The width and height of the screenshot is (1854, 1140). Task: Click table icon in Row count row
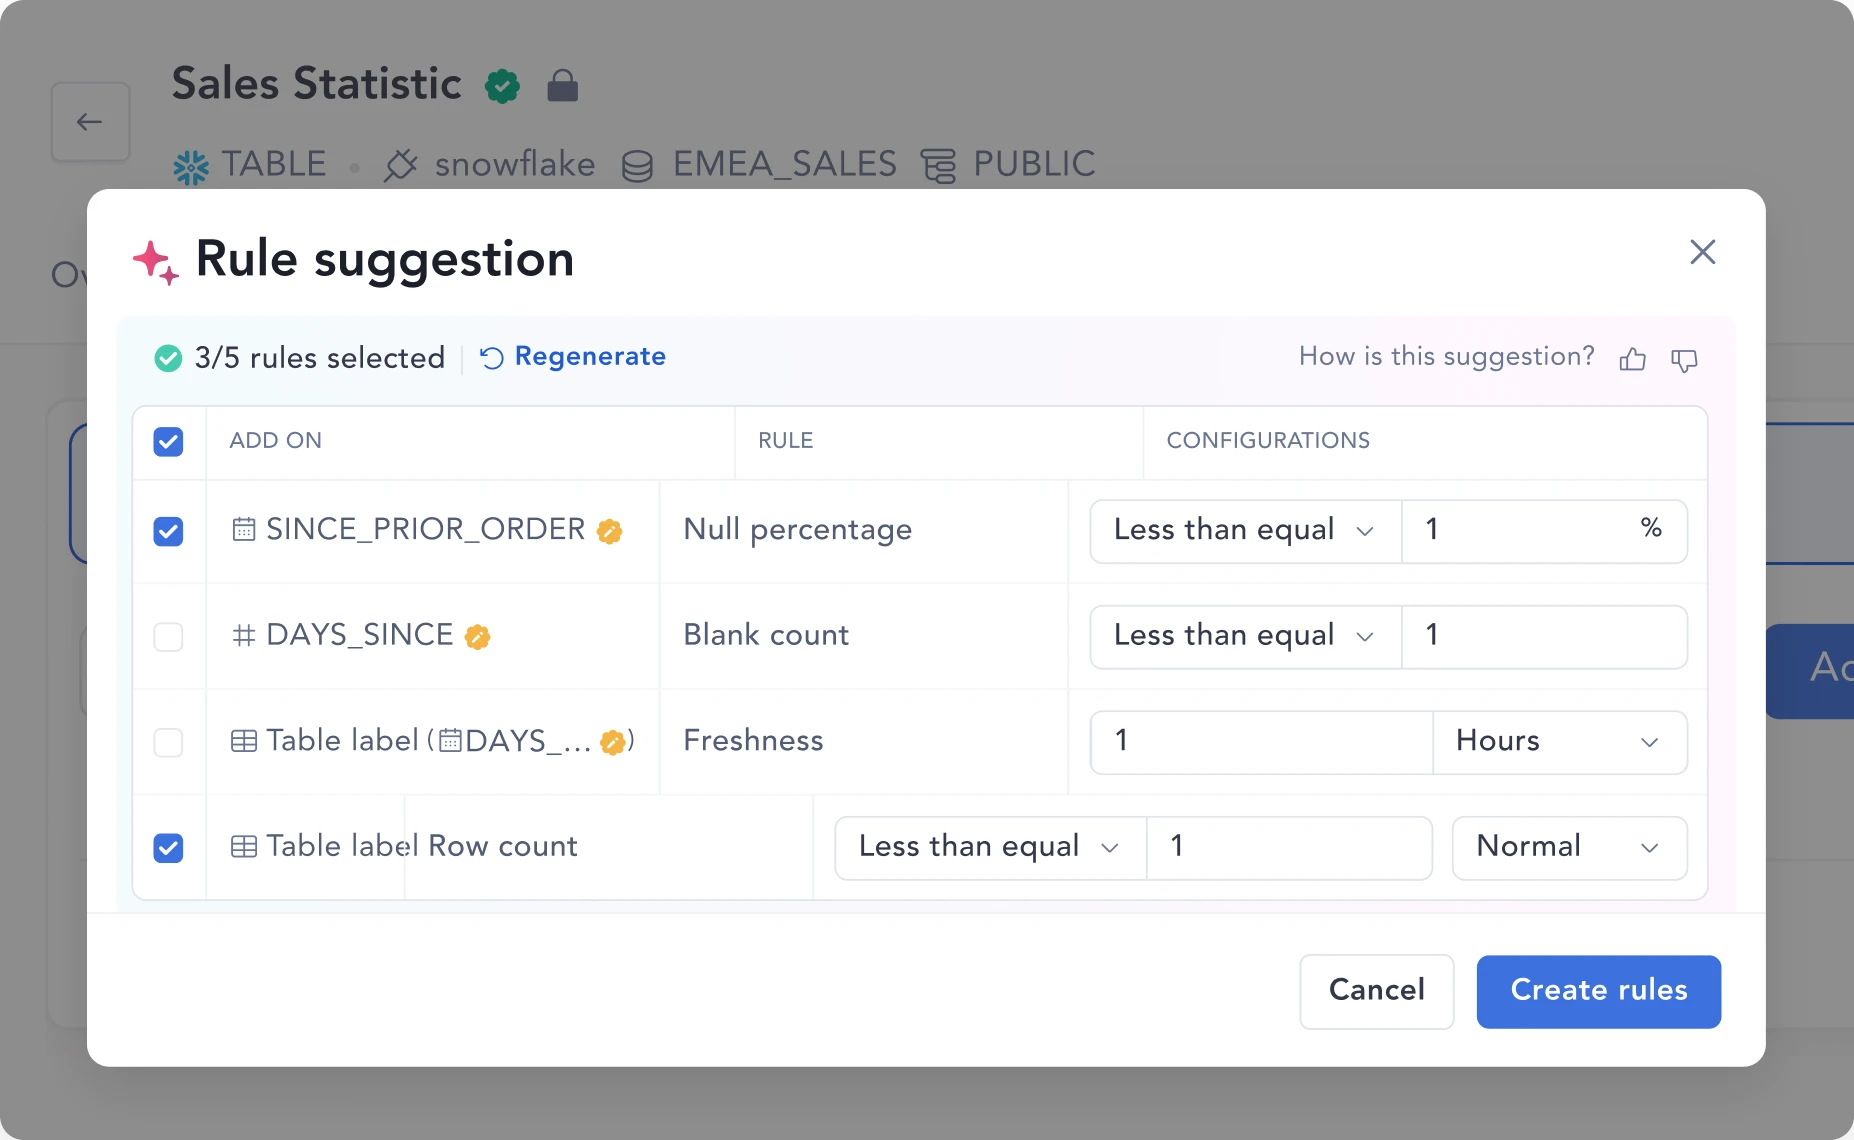244,847
